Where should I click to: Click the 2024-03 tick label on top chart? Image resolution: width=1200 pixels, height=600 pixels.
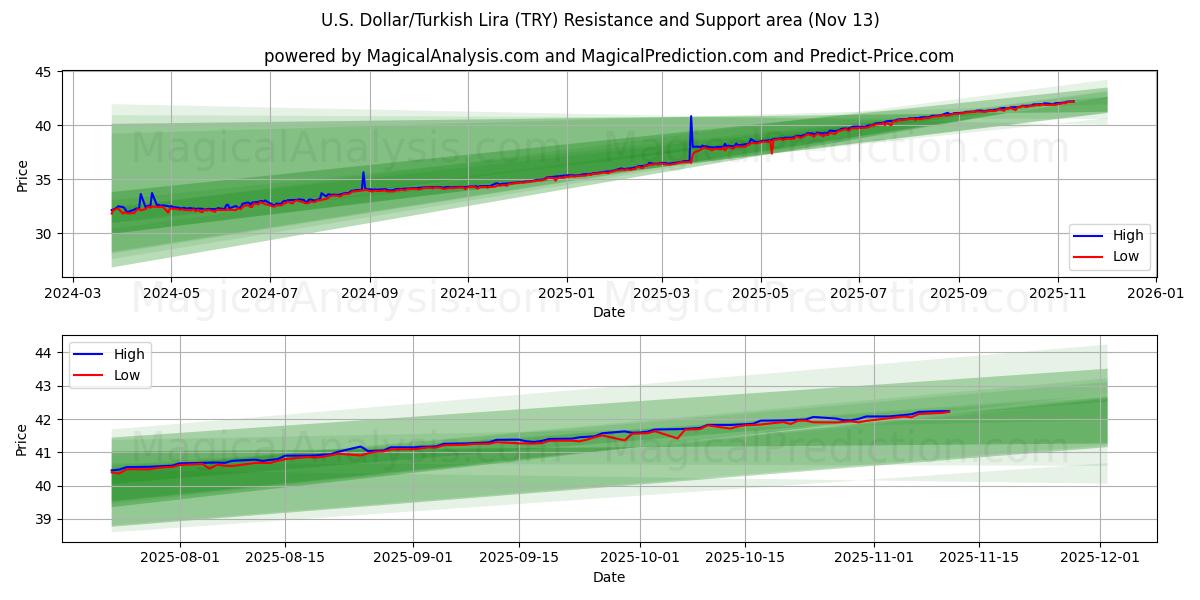pyautogui.click(x=72, y=295)
